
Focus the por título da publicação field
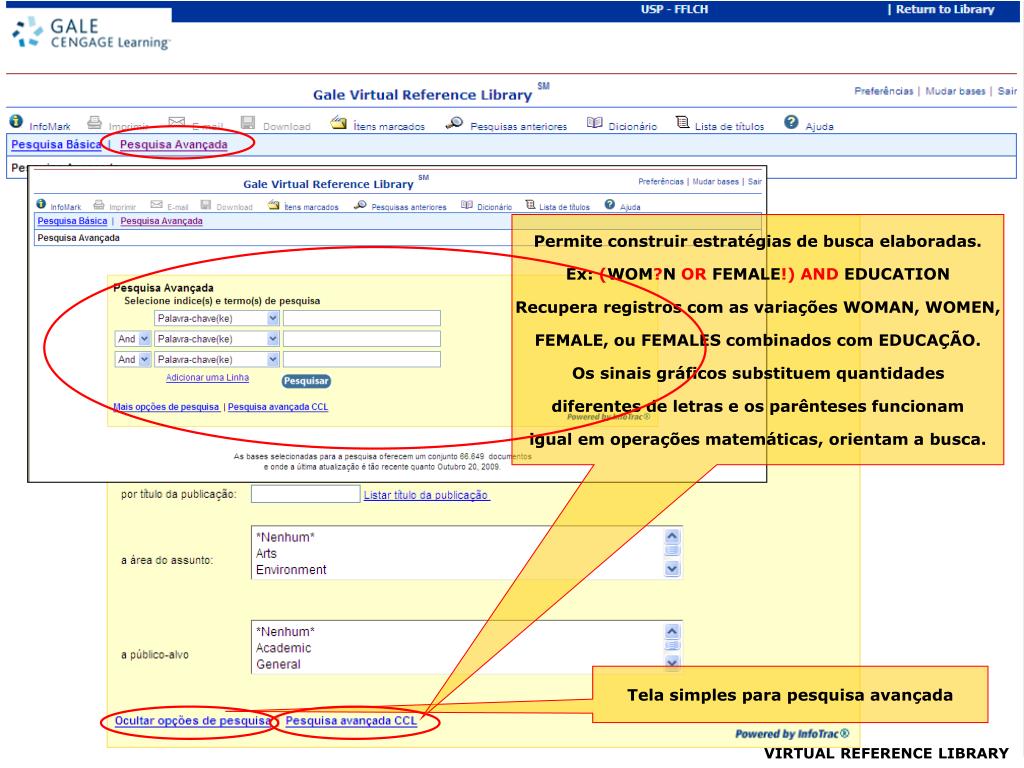click(306, 494)
